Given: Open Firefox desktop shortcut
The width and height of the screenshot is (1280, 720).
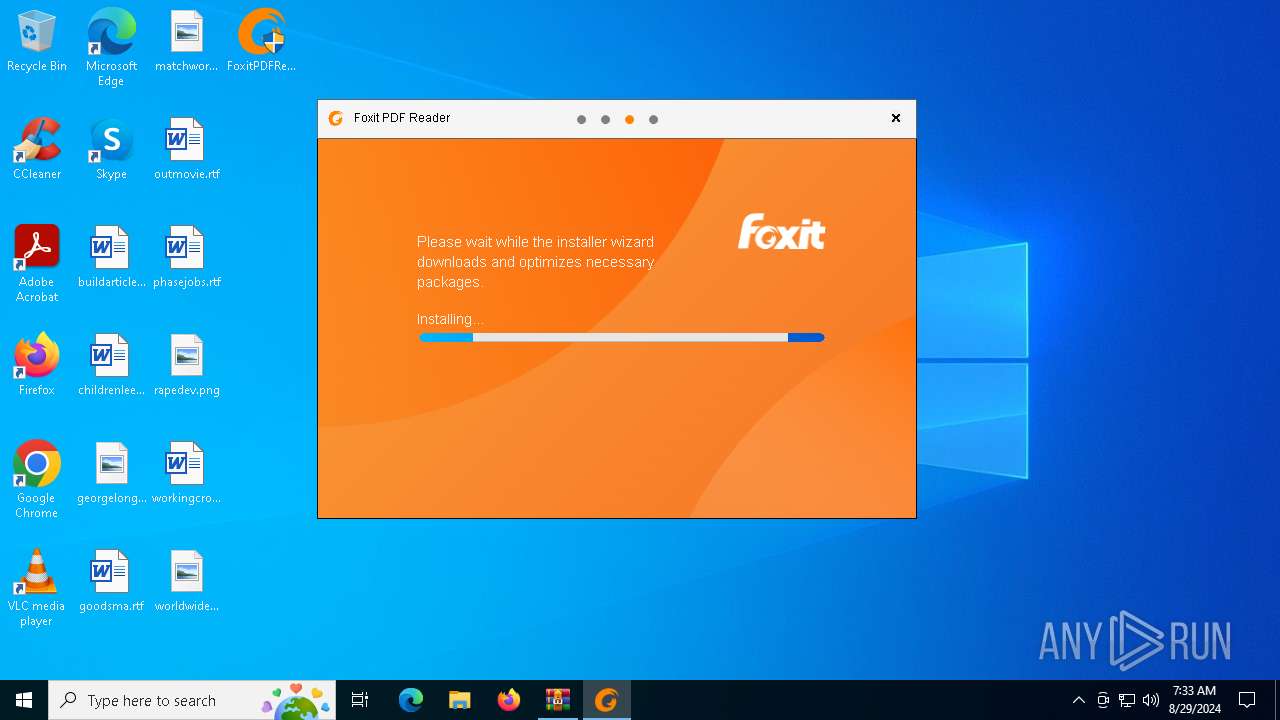Looking at the screenshot, I should [37, 366].
